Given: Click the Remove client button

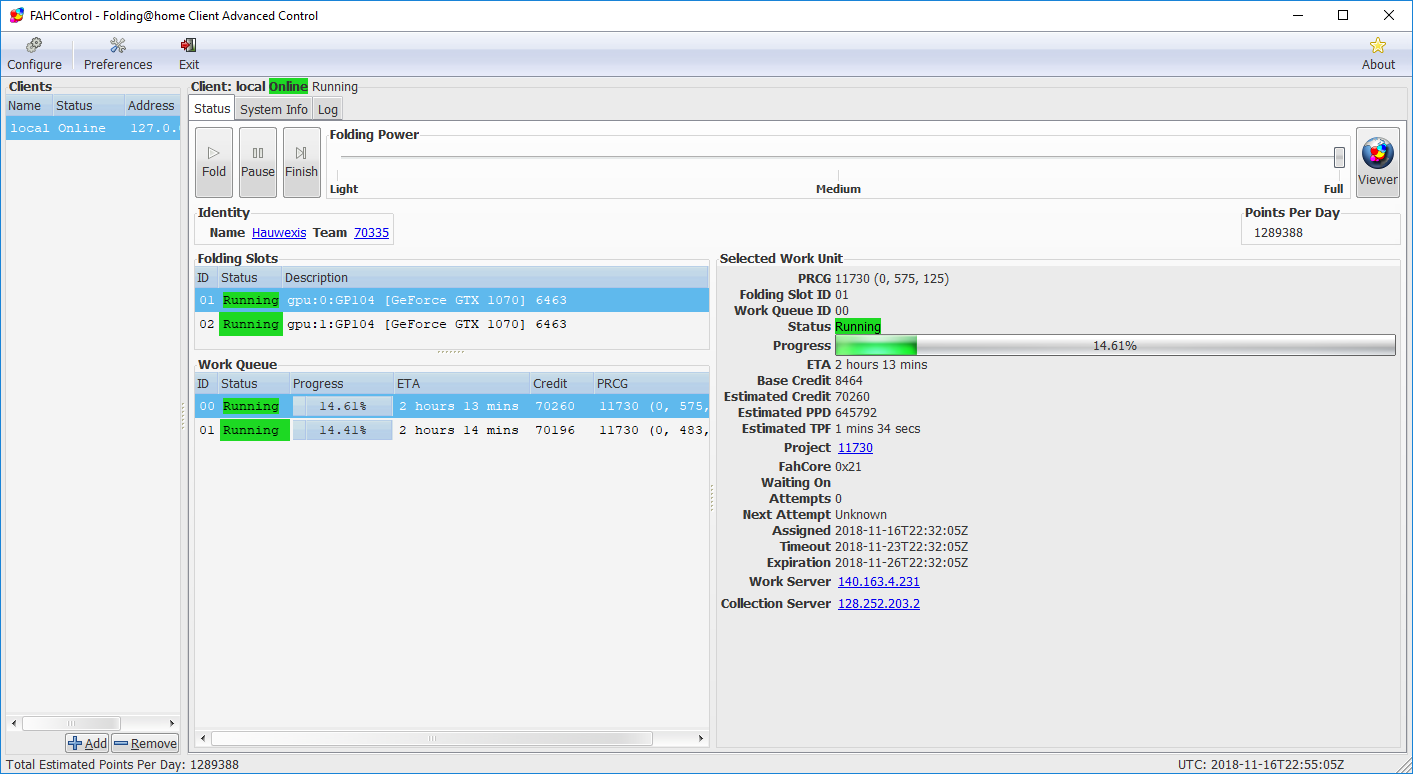Looking at the screenshot, I should [145, 743].
